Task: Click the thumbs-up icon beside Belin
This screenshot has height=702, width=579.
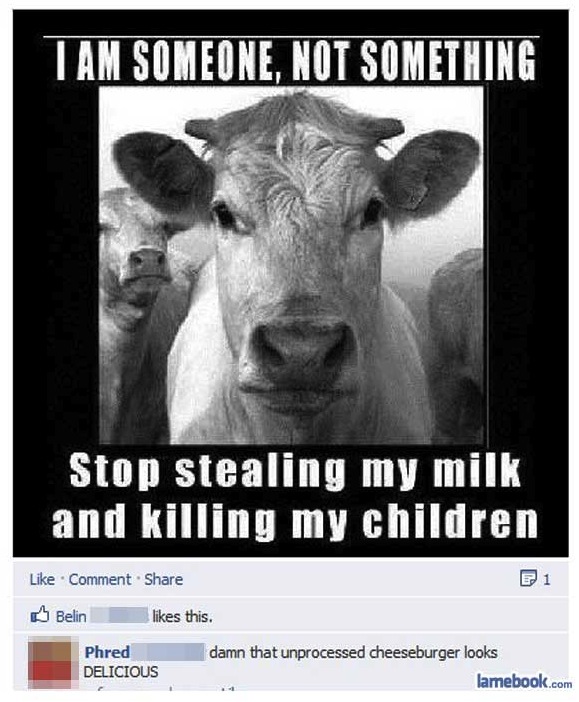Action: (x=40, y=615)
